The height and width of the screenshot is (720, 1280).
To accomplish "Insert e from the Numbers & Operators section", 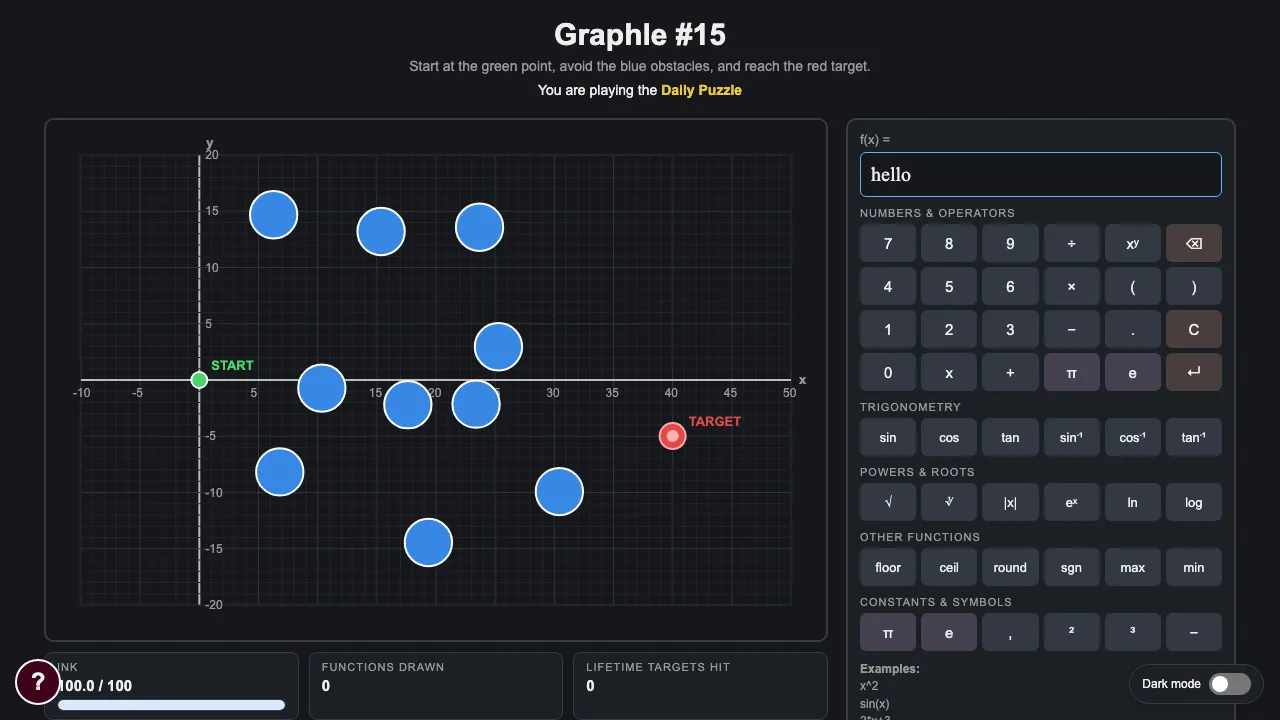I will [1132, 372].
